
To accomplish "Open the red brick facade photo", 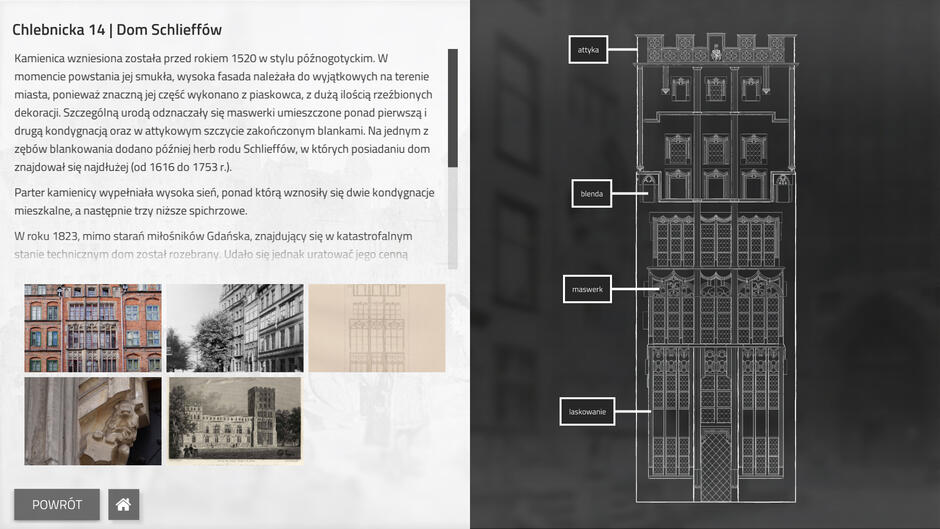I will coord(93,328).
